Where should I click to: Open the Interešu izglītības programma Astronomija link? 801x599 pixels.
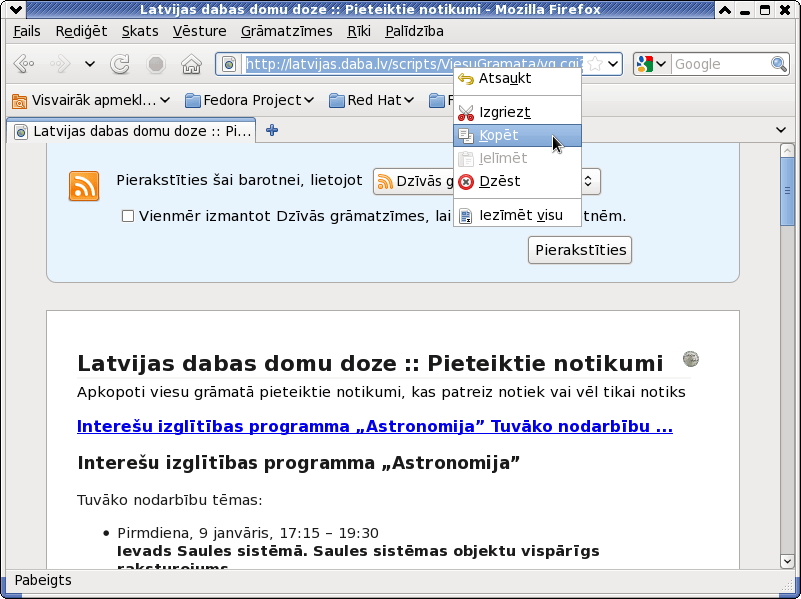point(374,426)
